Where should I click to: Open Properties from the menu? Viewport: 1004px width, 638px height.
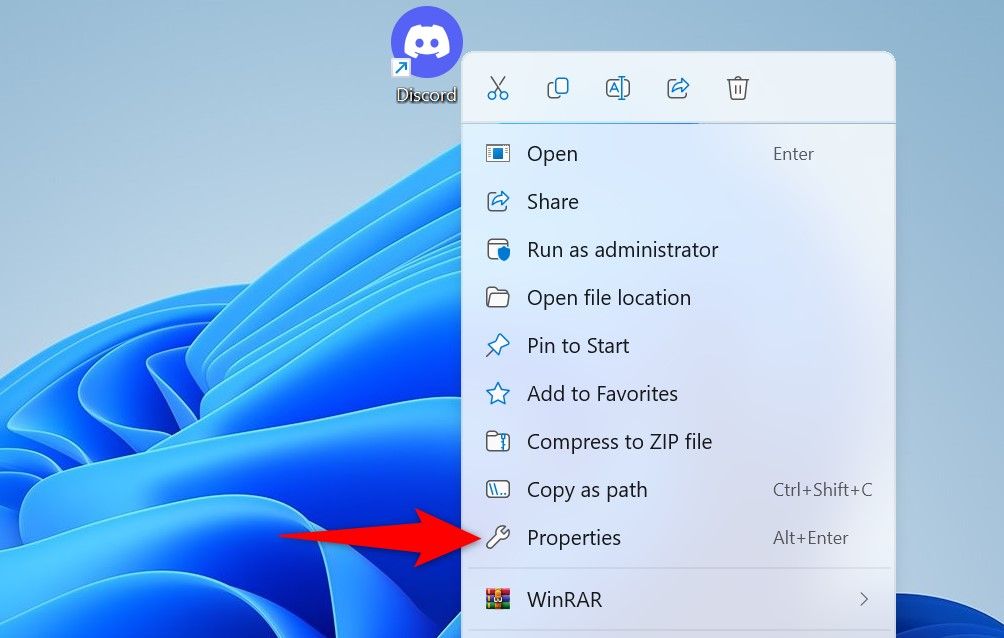575,537
